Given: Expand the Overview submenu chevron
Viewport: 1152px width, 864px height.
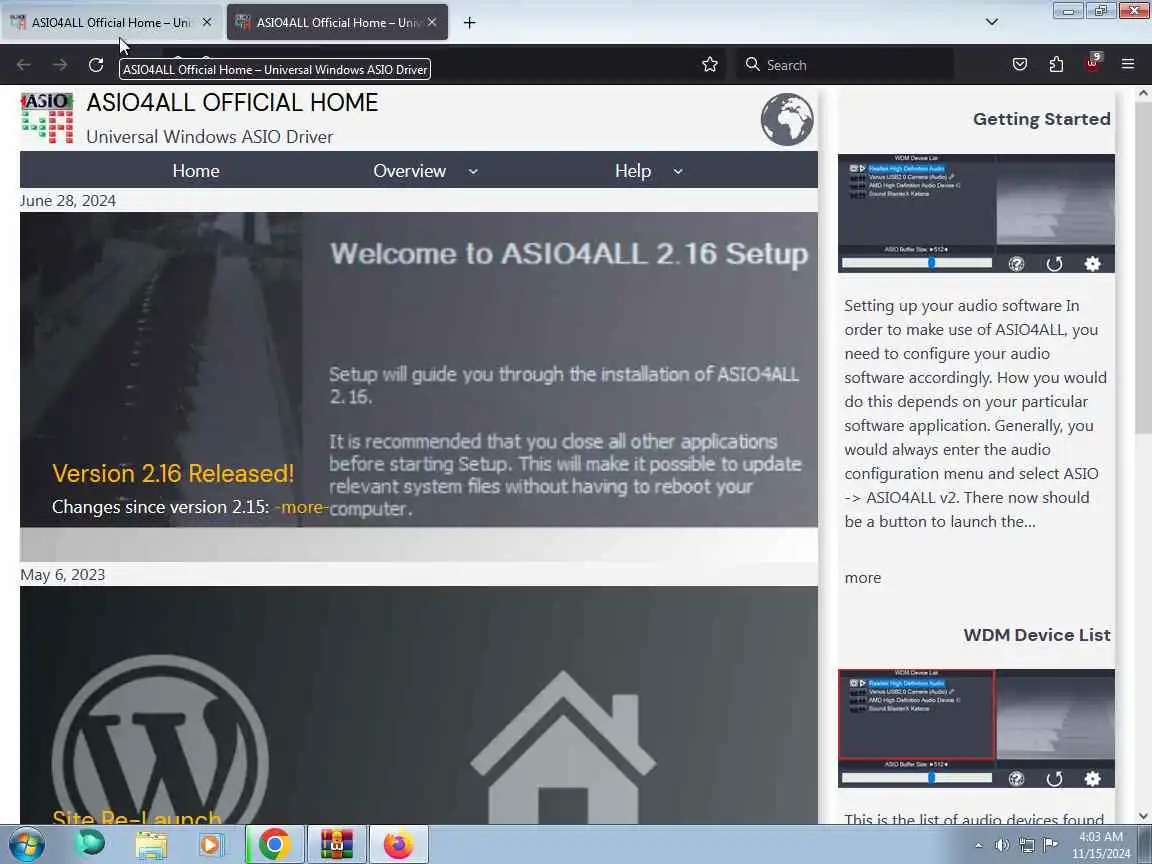Looking at the screenshot, I should click(x=473, y=171).
